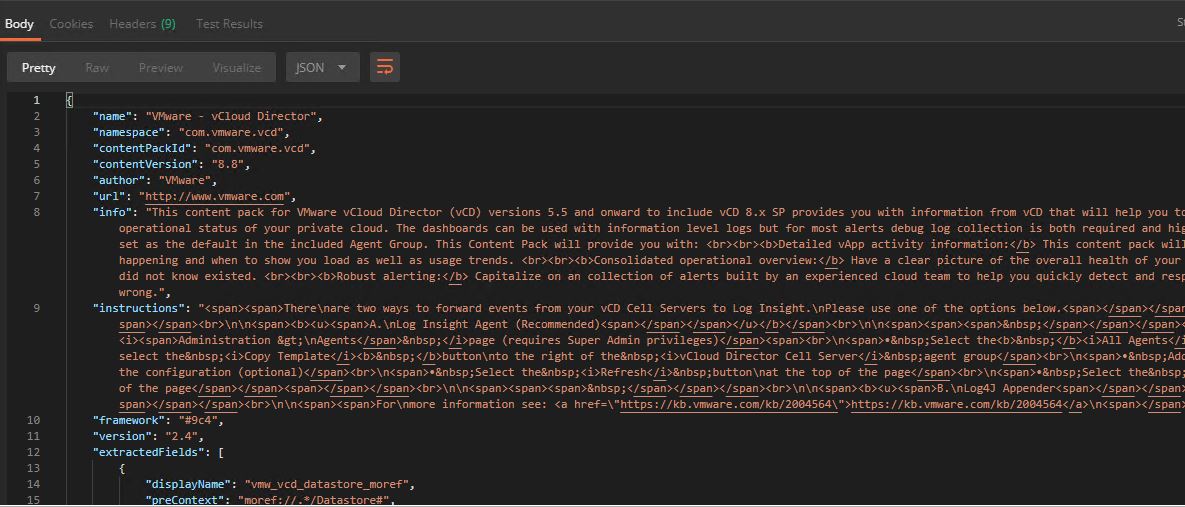This screenshot has width=1185, height=507.
Task: Click the "info" key on line 8
Action: [x=113, y=212]
